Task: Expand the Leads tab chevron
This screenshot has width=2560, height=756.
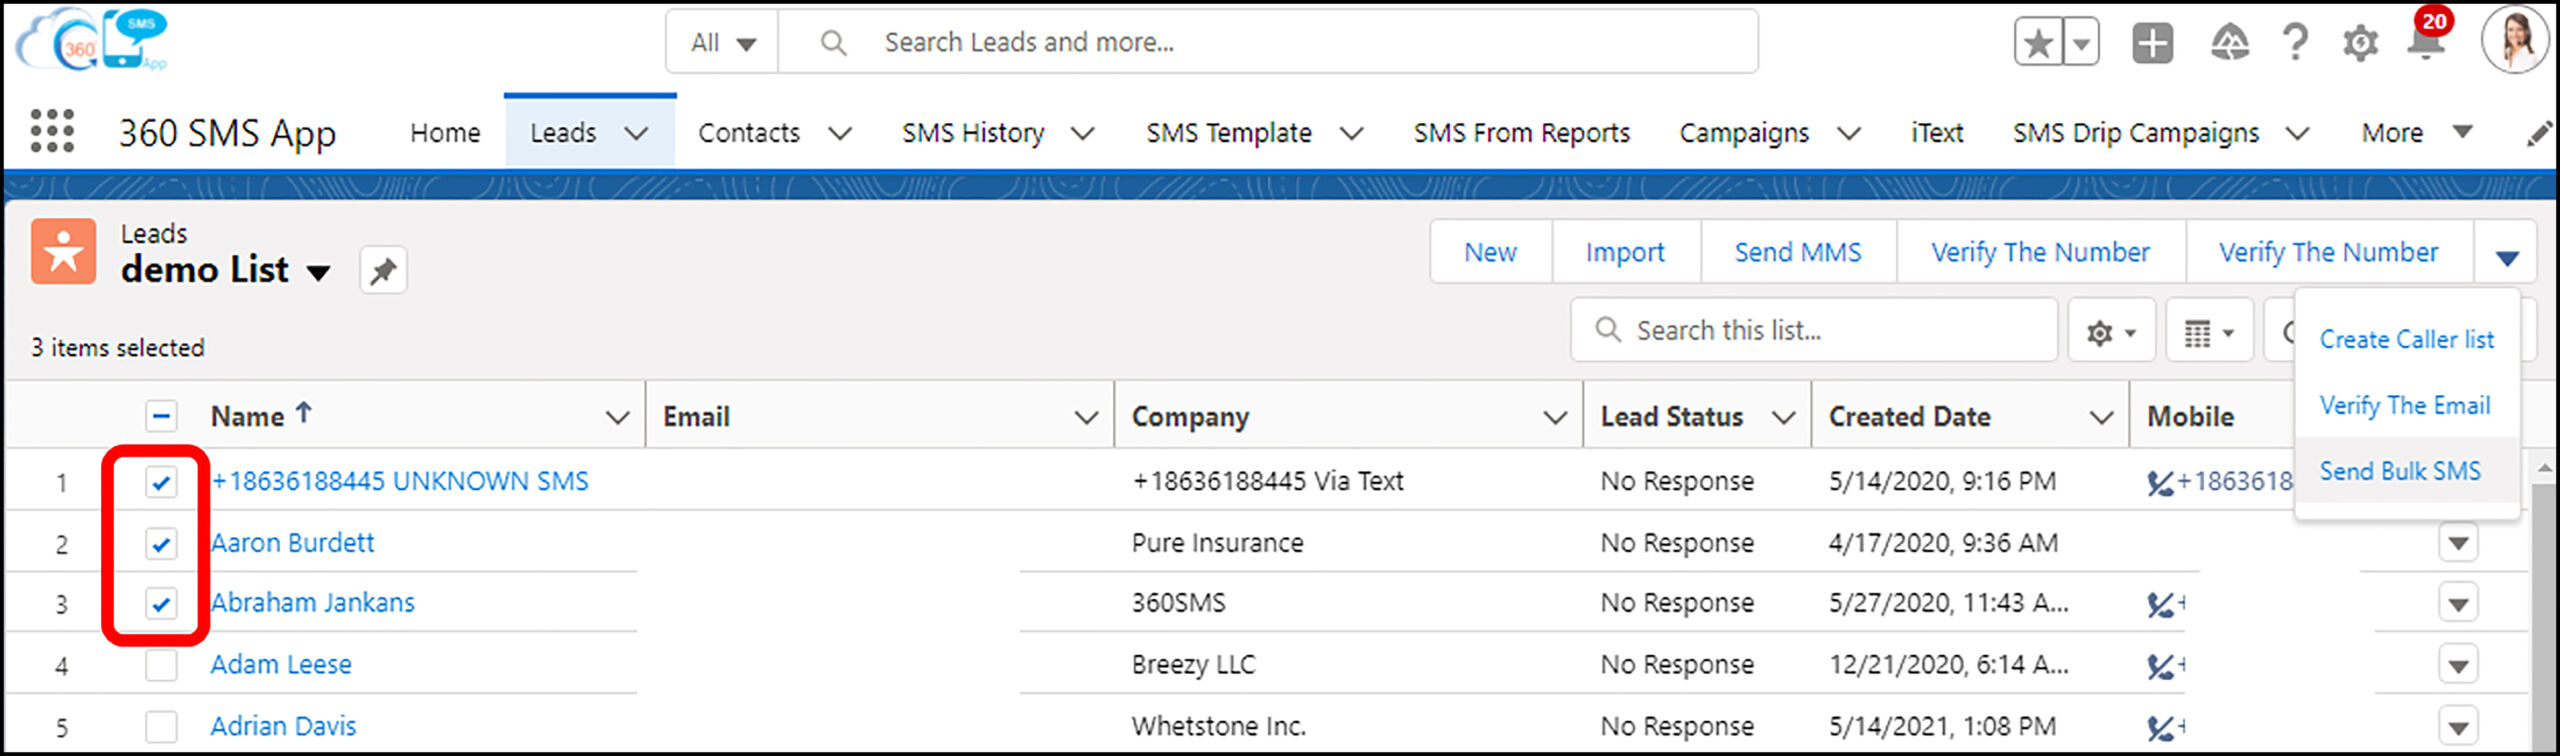Action: pyautogui.click(x=637, y=133)
